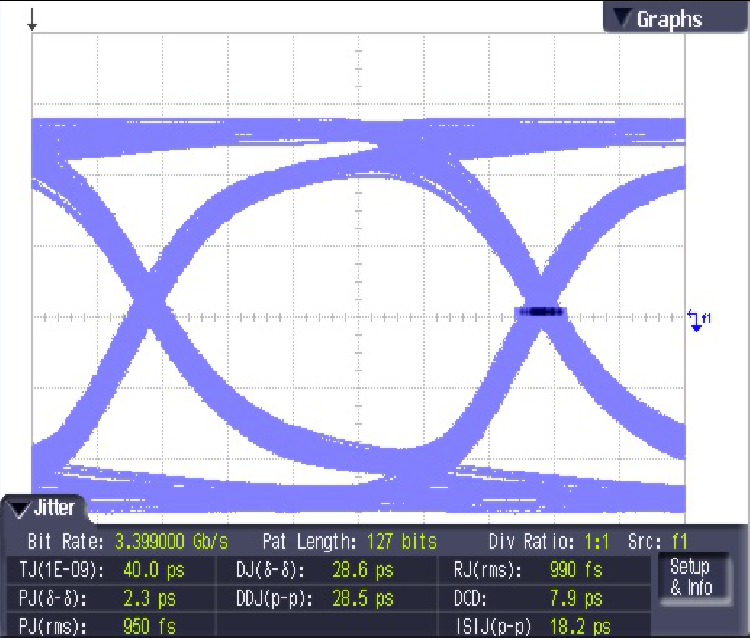This screenshot has height=638, width=750.
Task: Select the f1 trigger level marker
Action: 699,320
